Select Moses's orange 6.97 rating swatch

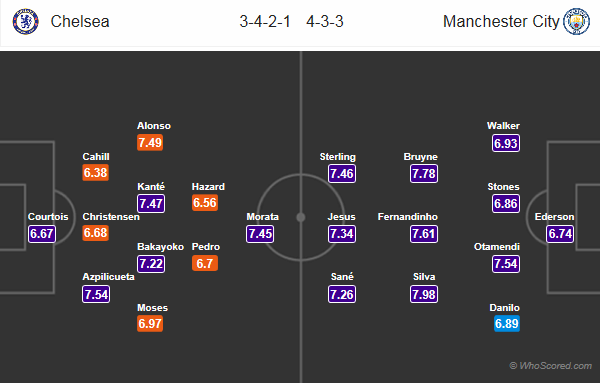150,324
